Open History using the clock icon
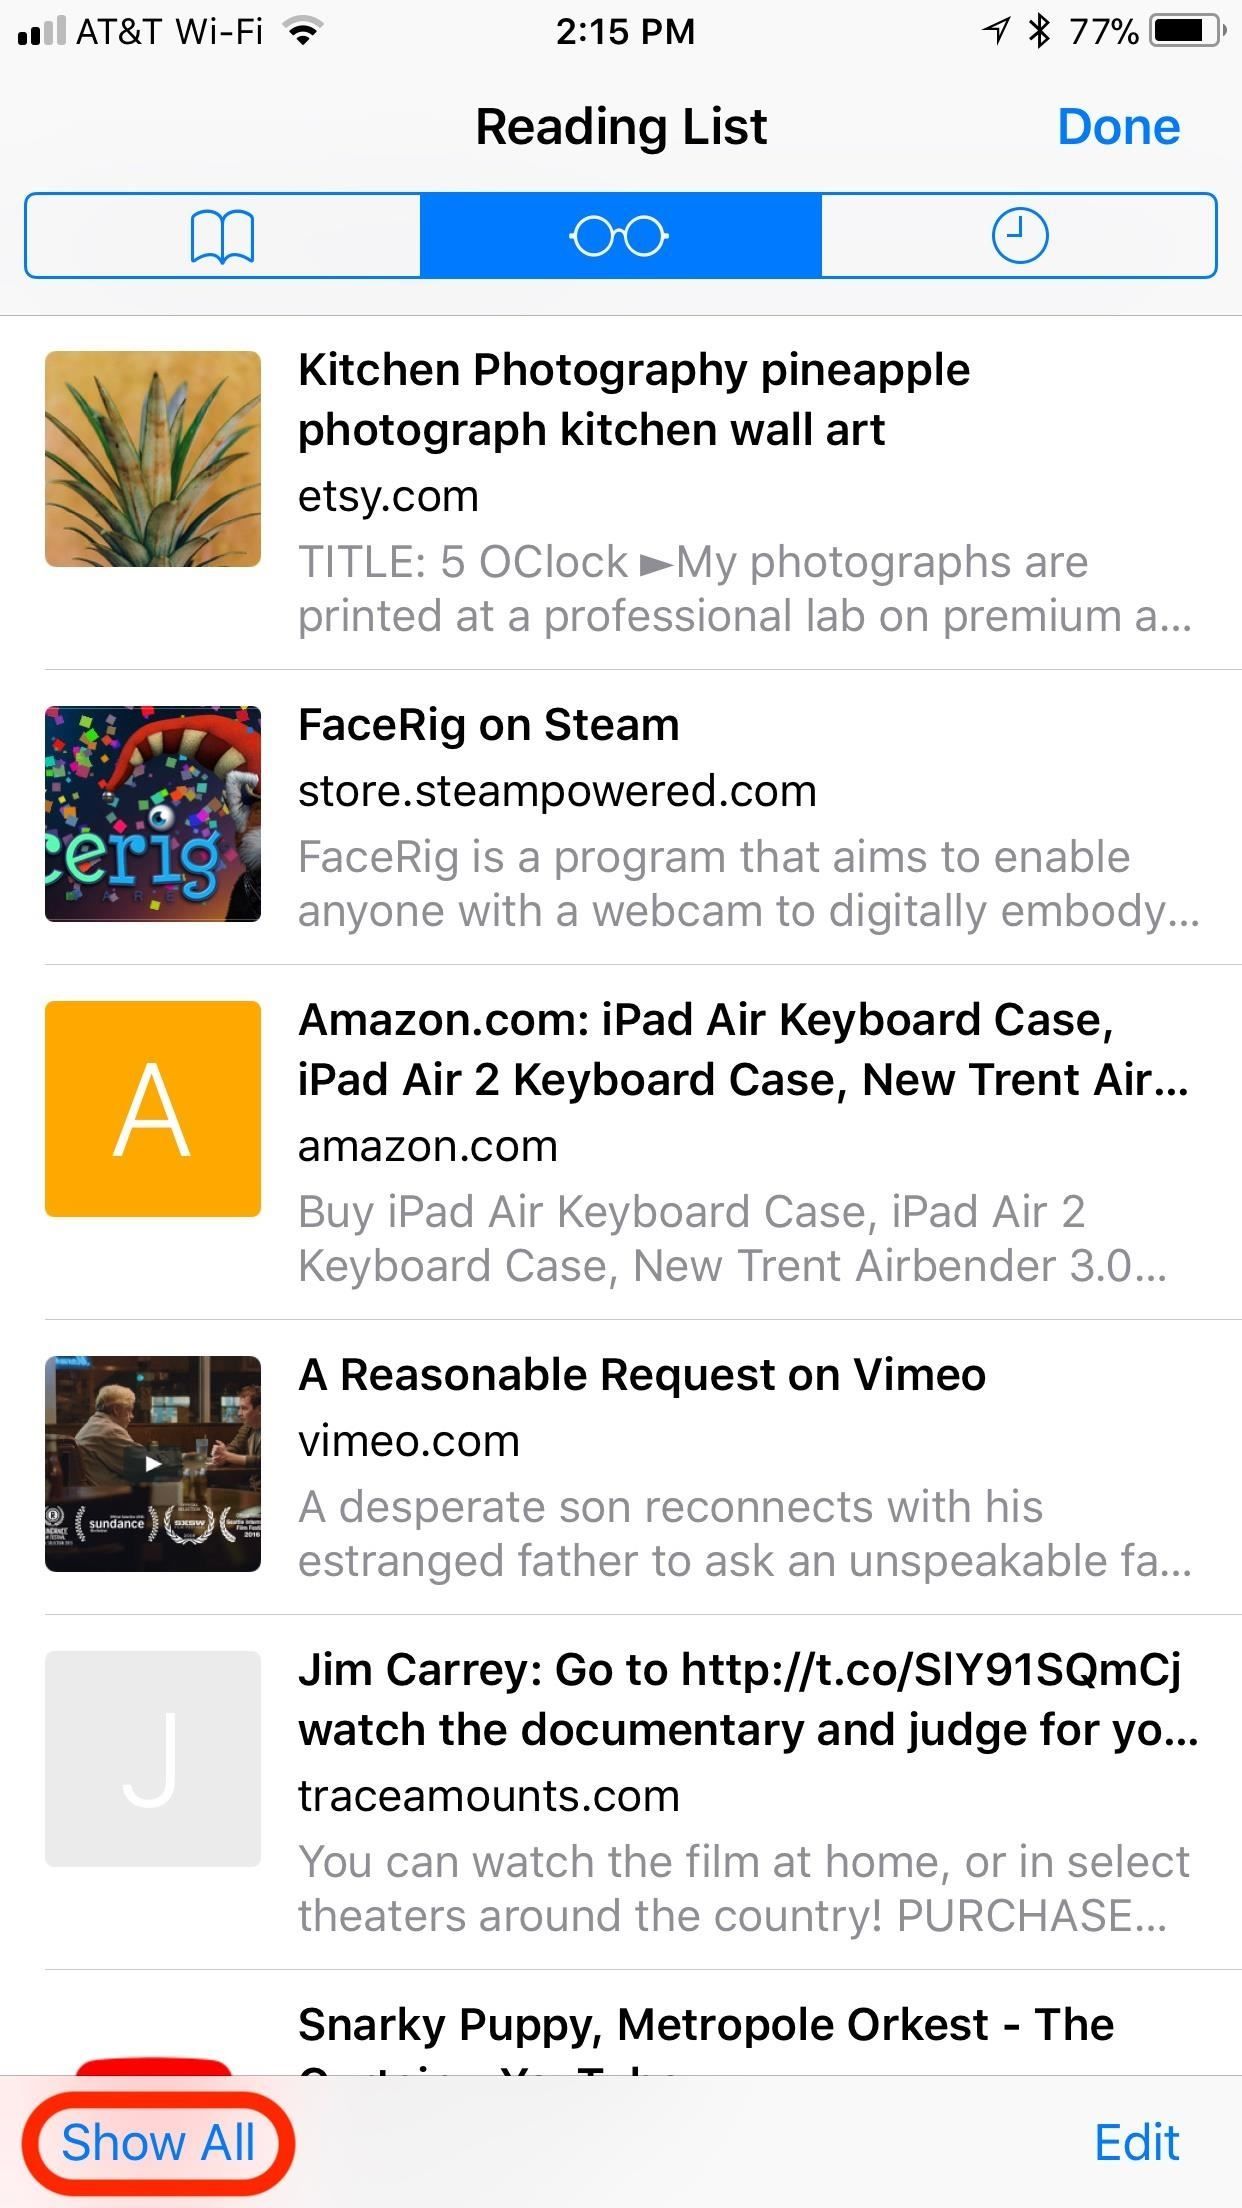Image resolution: width=1242 pixels, height=2208 pixels. coord(1019,237)
